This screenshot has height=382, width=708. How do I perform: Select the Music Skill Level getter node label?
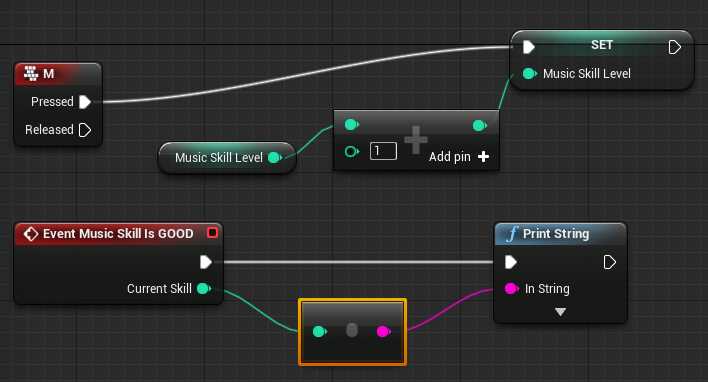pos(219,158)
